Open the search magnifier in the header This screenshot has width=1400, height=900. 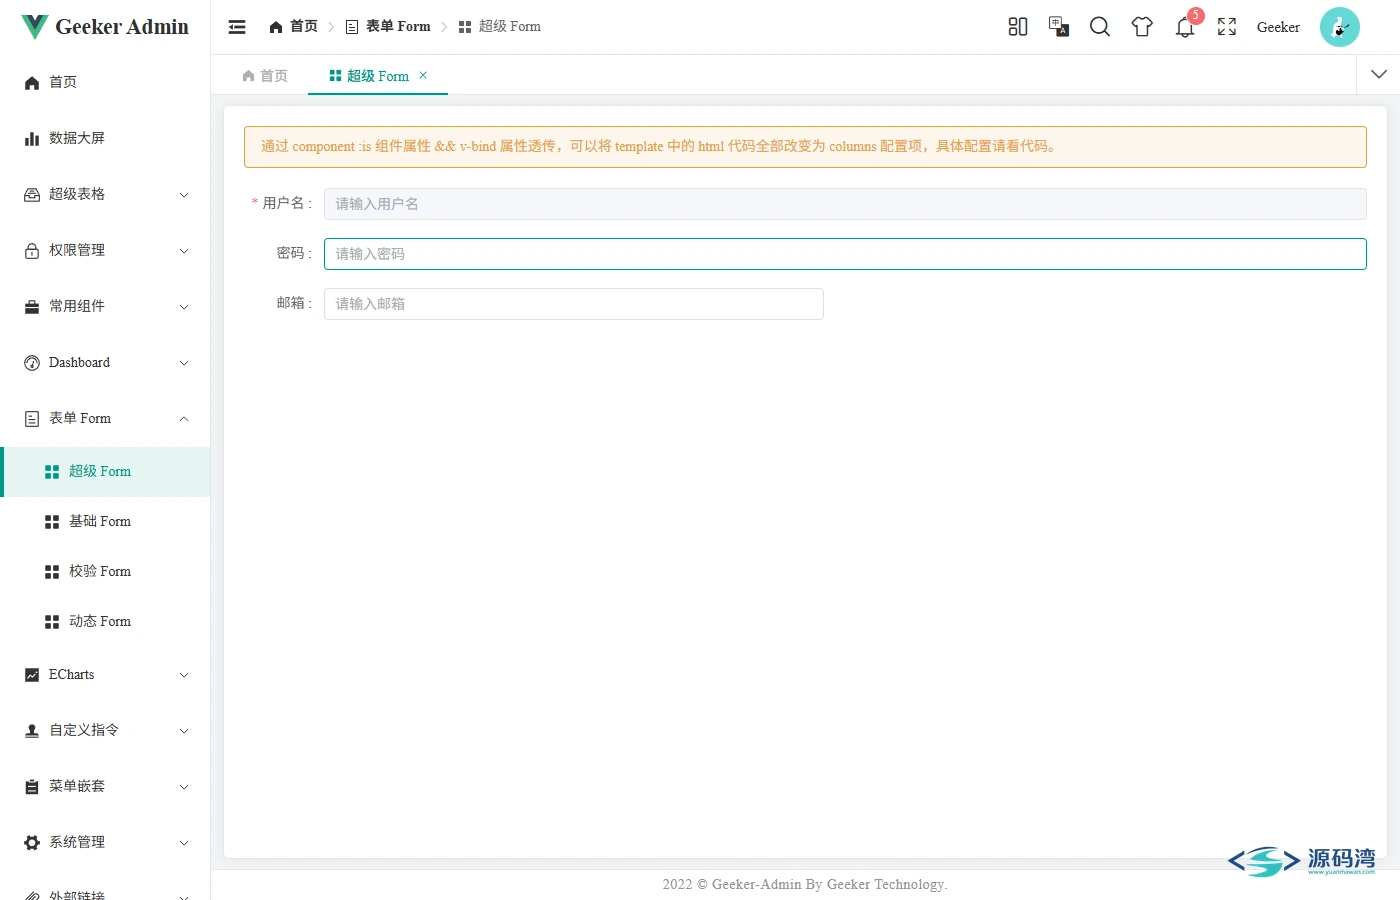pyautogui.click(x=1100, y=27)
